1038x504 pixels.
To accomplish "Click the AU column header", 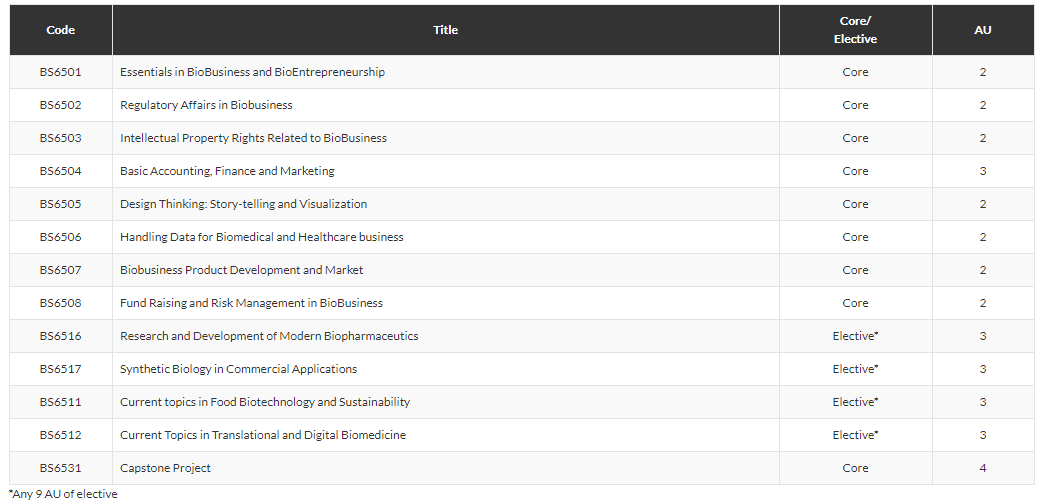I will coord(982,30).
